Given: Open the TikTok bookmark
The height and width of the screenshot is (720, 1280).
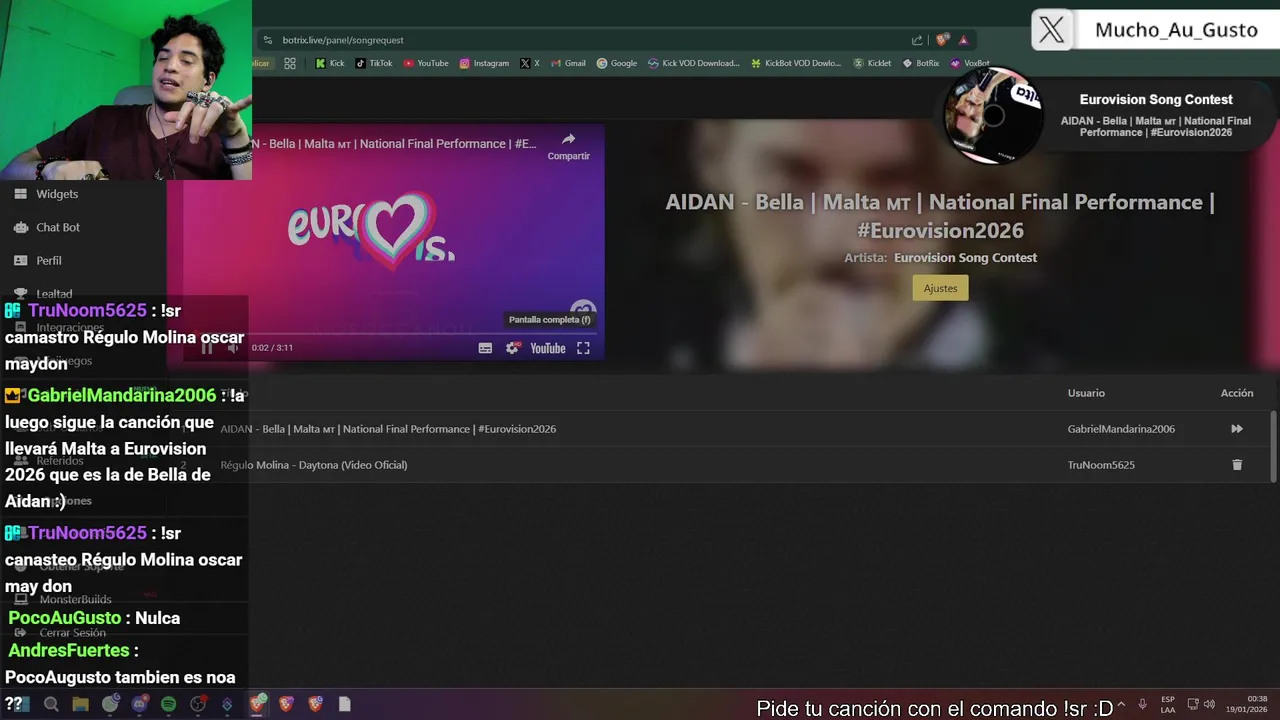Looking at the screenshot, I should tap(374, 63).
